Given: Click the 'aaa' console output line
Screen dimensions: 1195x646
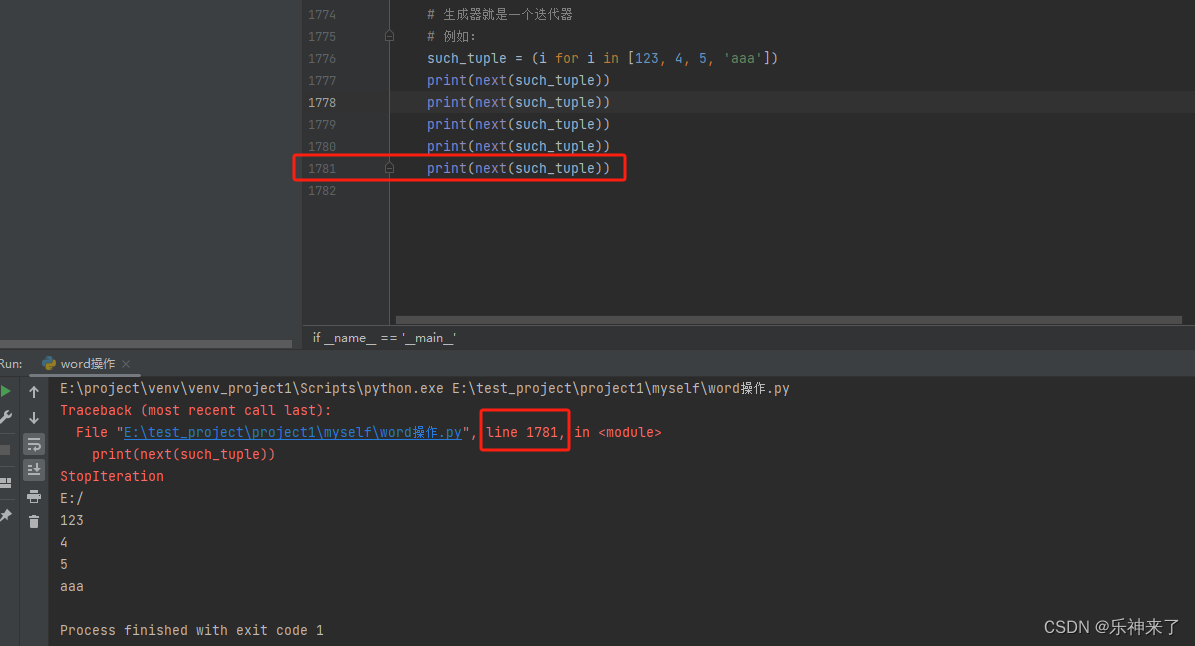Looking at the screenshot, I should (x=72, y=587).
